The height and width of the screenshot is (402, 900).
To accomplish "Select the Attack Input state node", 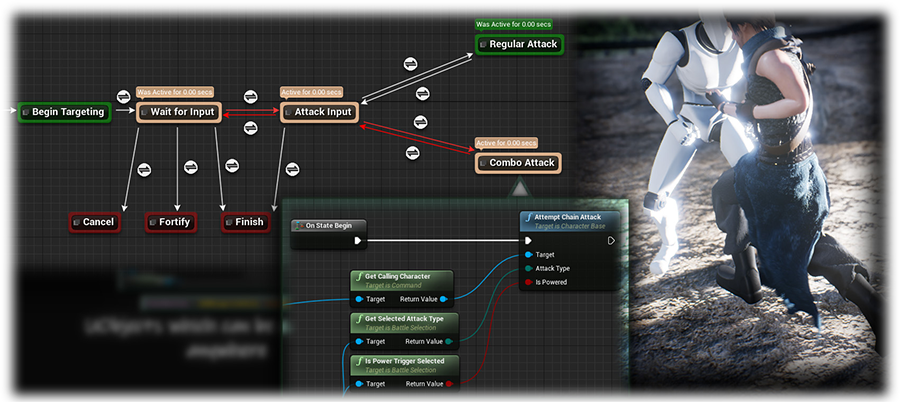I will pyautogui.click(x=319, y=112).
